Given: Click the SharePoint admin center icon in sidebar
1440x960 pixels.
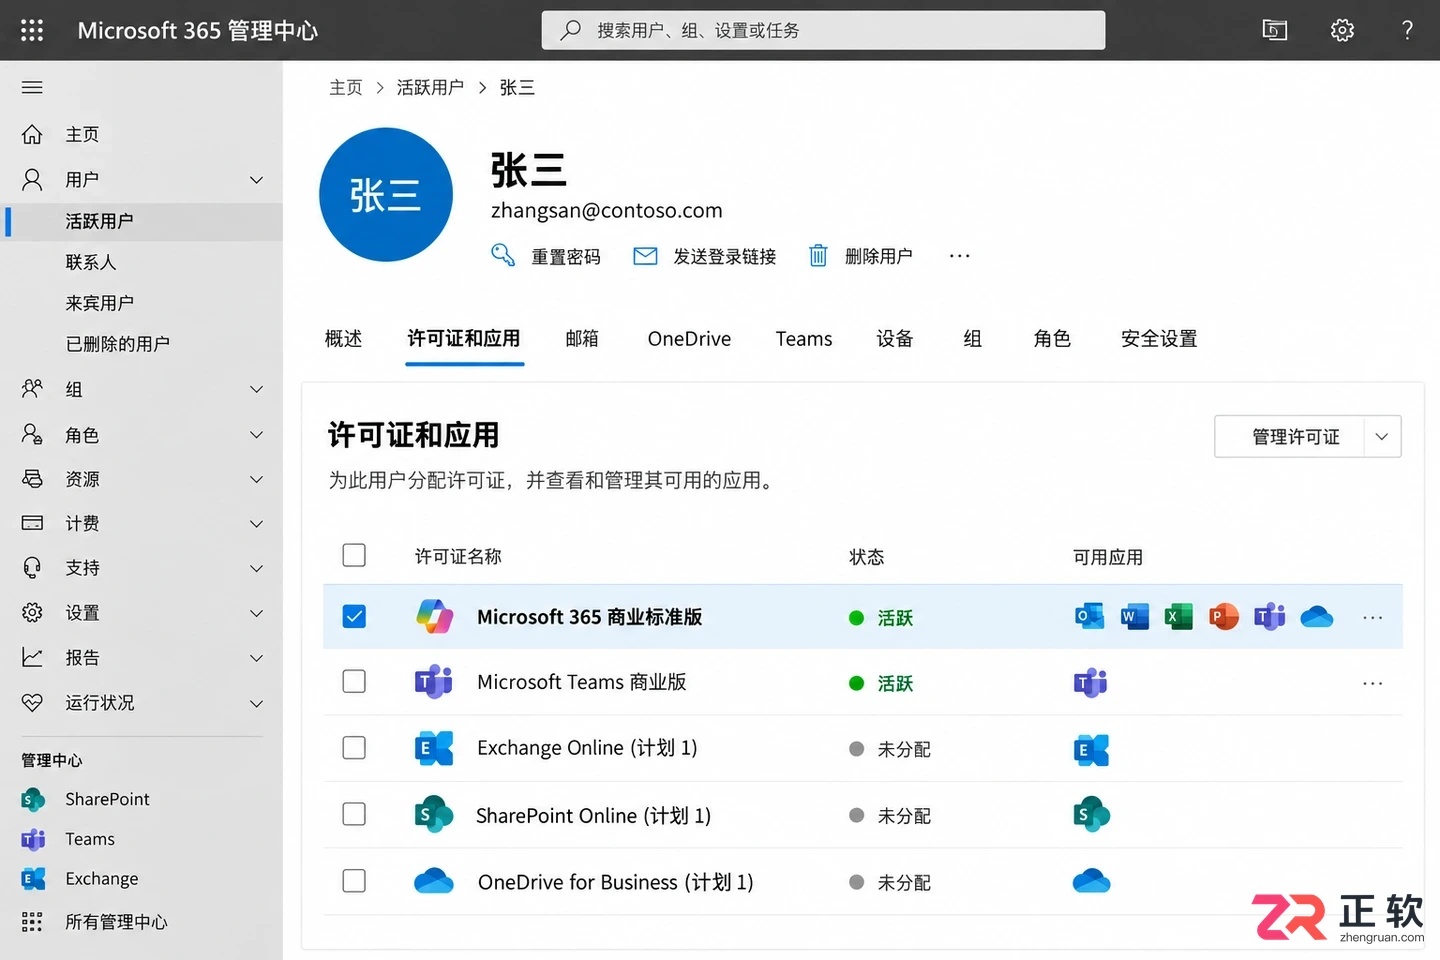Looking at the screenshot, I should pyautogui.click(x=32, y=800).
